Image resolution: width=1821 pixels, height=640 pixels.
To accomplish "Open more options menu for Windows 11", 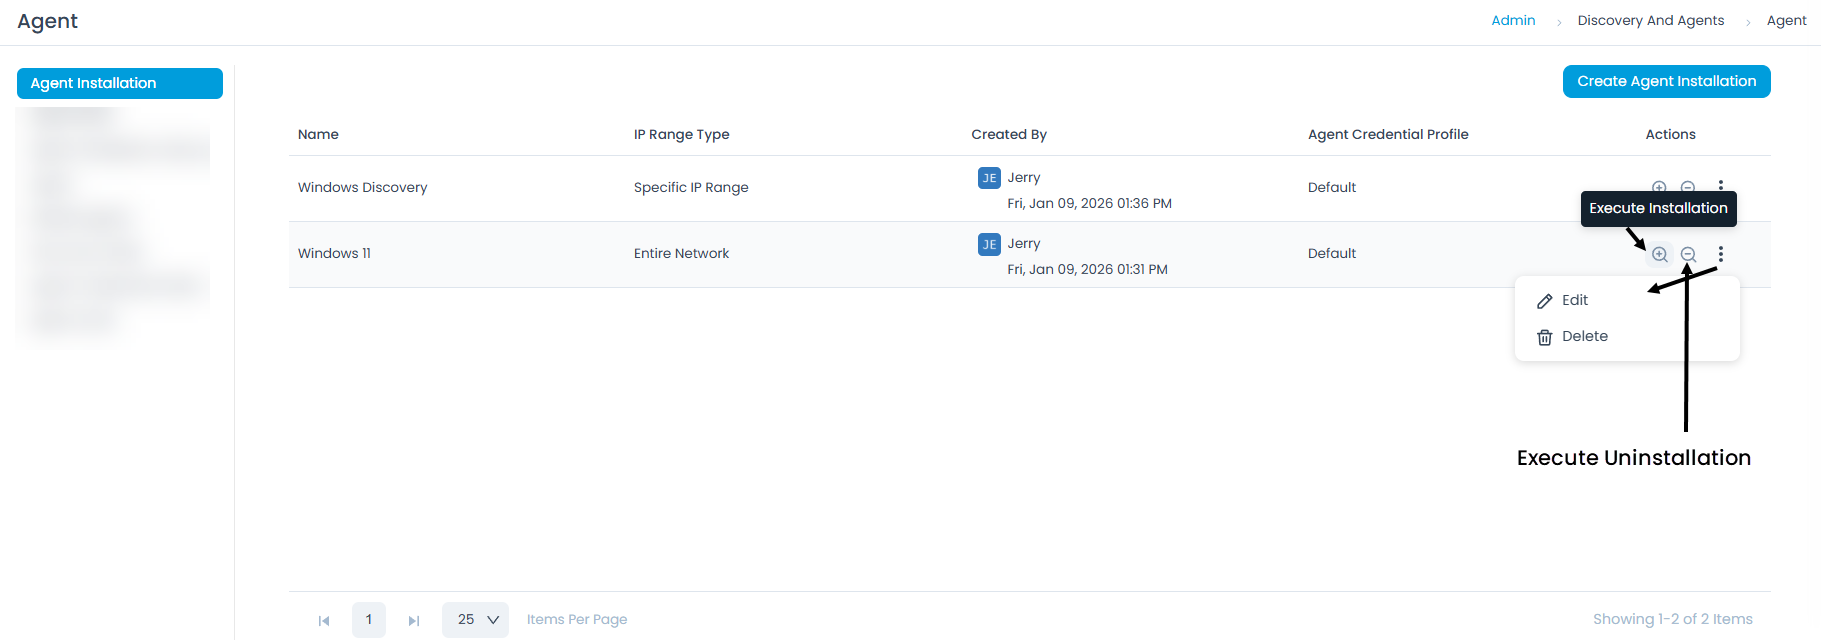I will click(x=1720, y=254).
